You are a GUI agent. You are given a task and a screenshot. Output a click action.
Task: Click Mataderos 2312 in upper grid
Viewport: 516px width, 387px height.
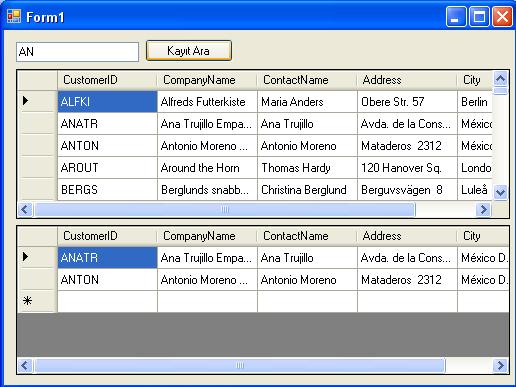tap(407, 146)
